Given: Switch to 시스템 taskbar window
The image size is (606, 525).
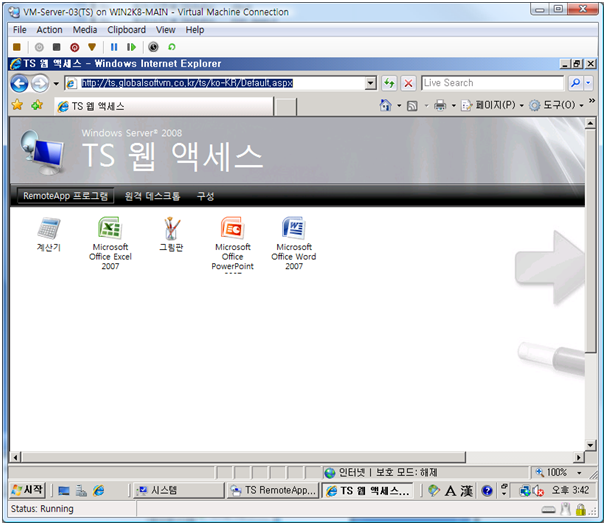Looking at the screenshot, I should coord(179,490).
